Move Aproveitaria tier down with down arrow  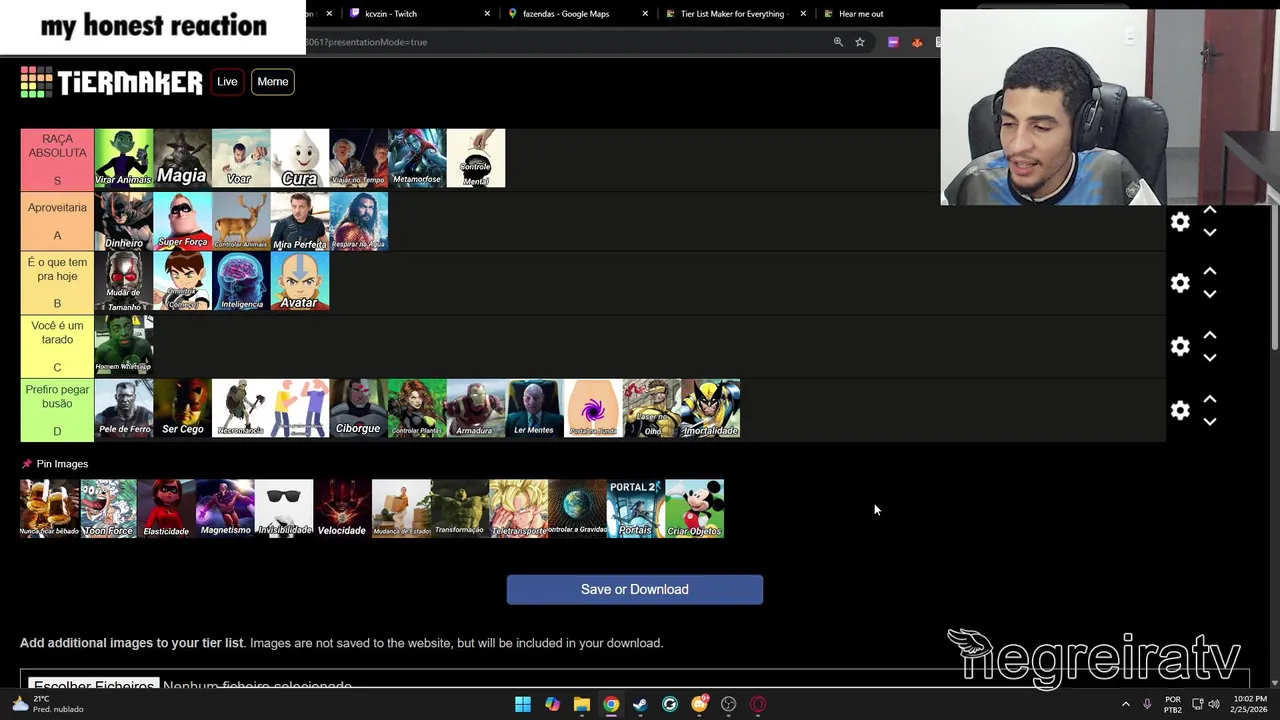click(x=1210, y=233)
